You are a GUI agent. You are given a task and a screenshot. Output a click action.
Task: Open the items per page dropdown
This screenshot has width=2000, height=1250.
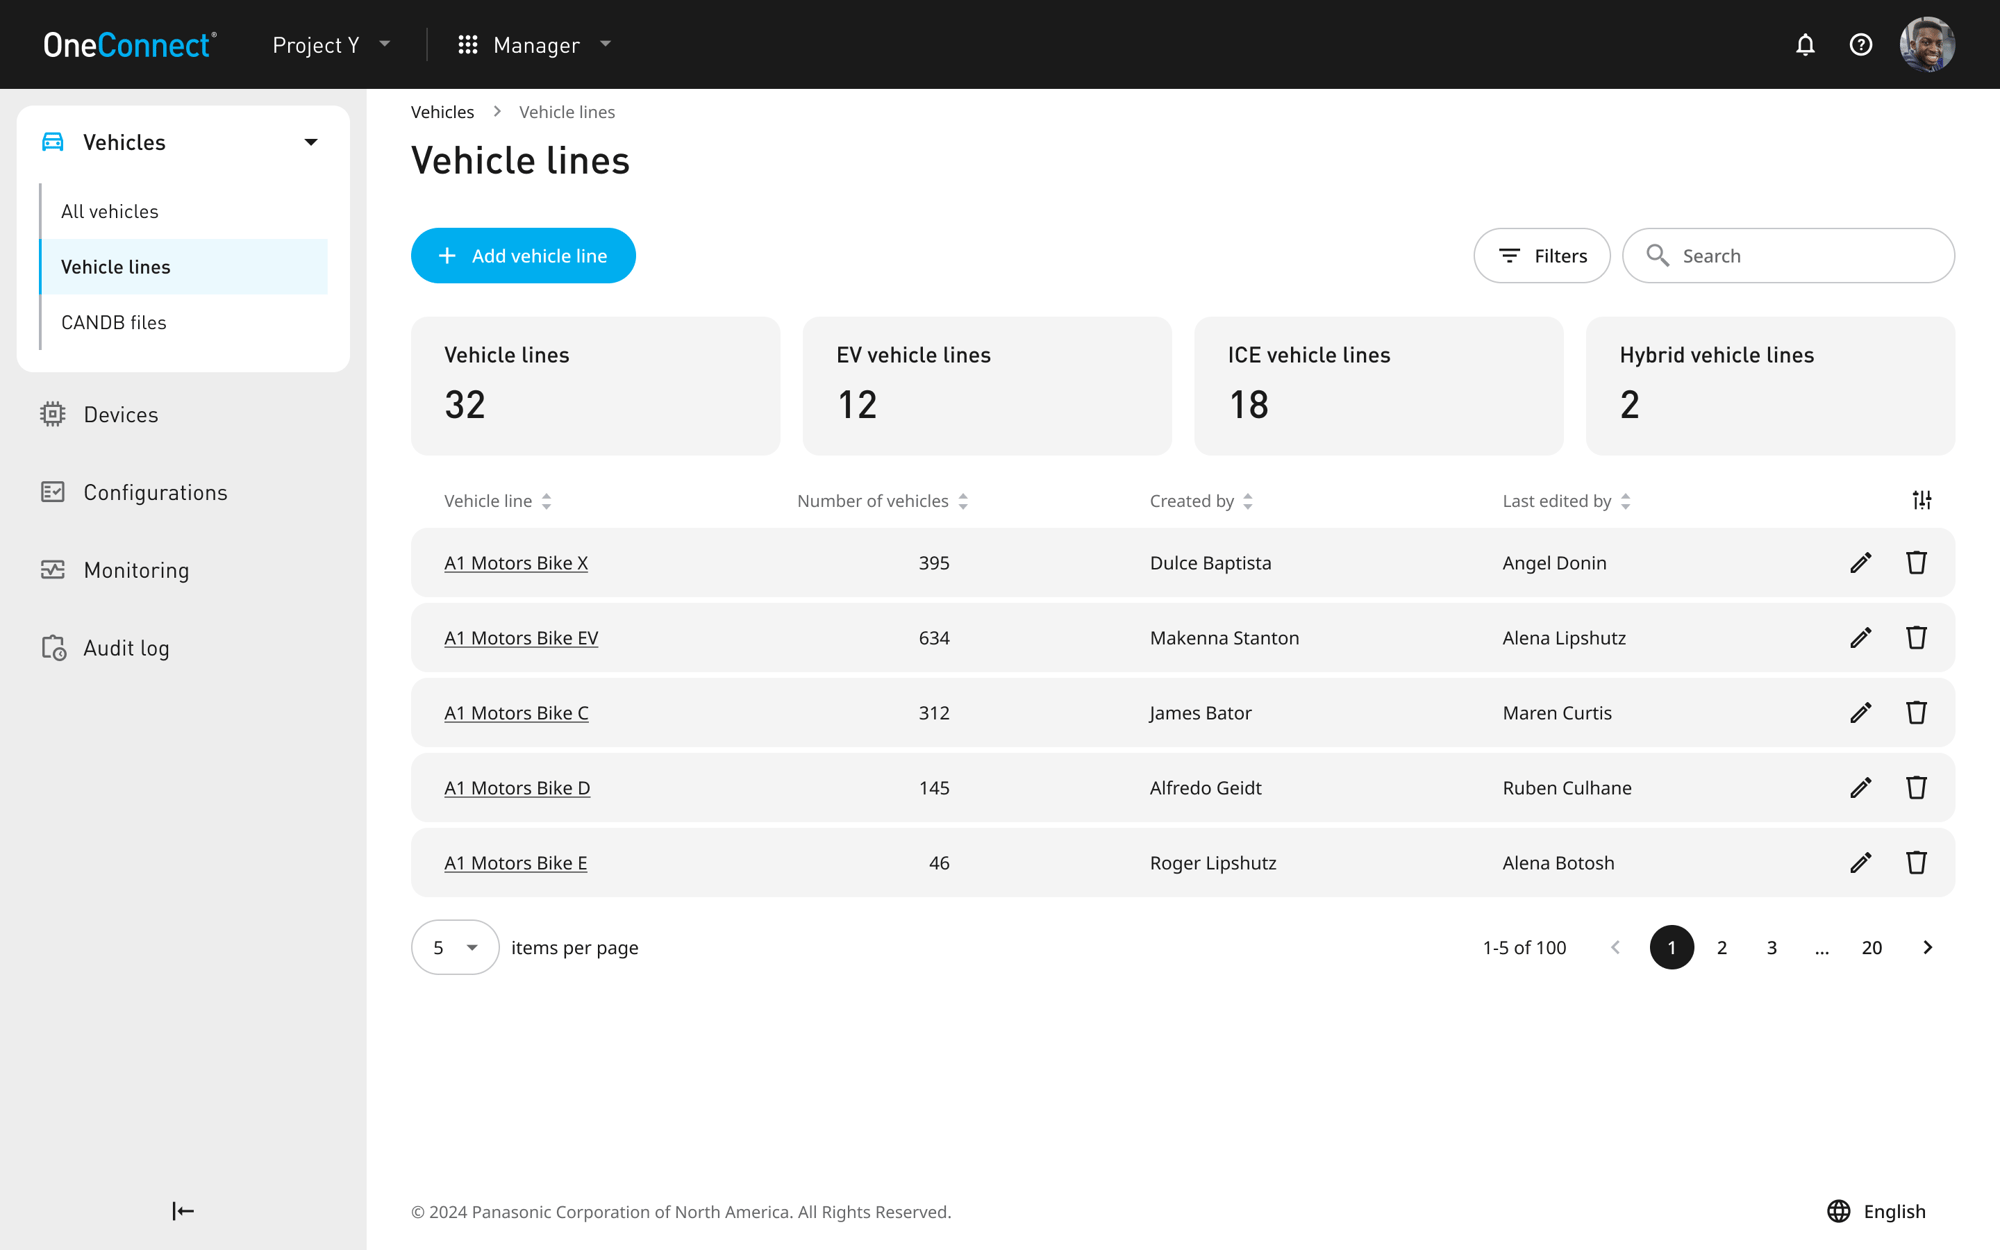click(x=455, y=947)
